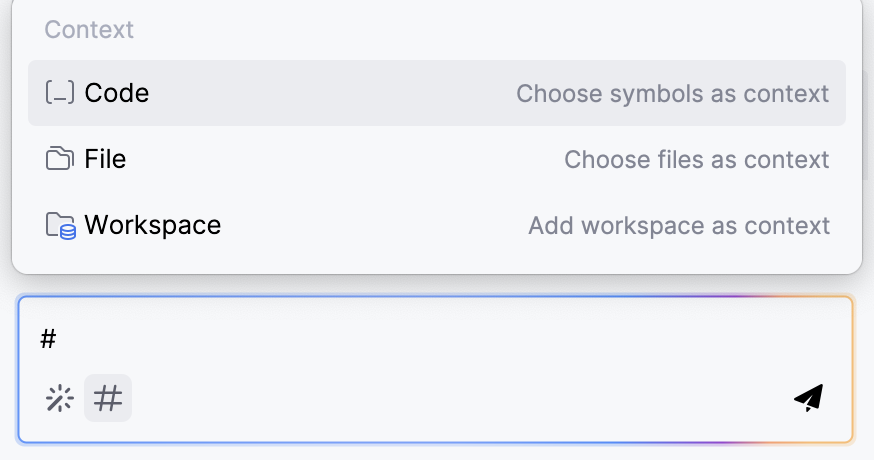Click the Context section header
Screen dimensions: 874x460
pos(89,30)
